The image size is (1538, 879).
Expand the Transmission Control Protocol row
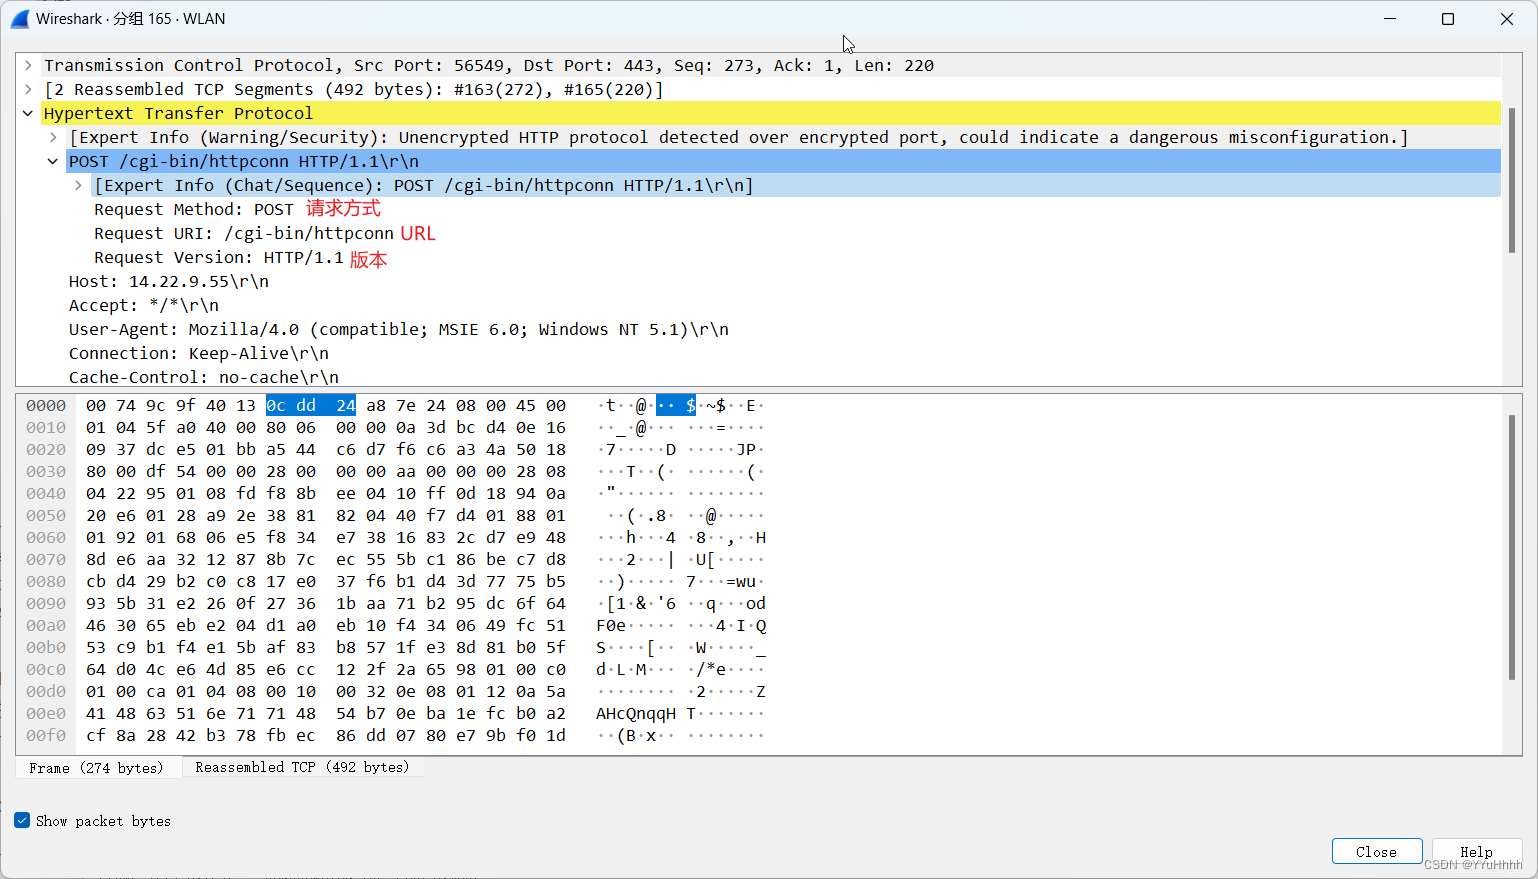pyautogui.click(x=28, y=65)
